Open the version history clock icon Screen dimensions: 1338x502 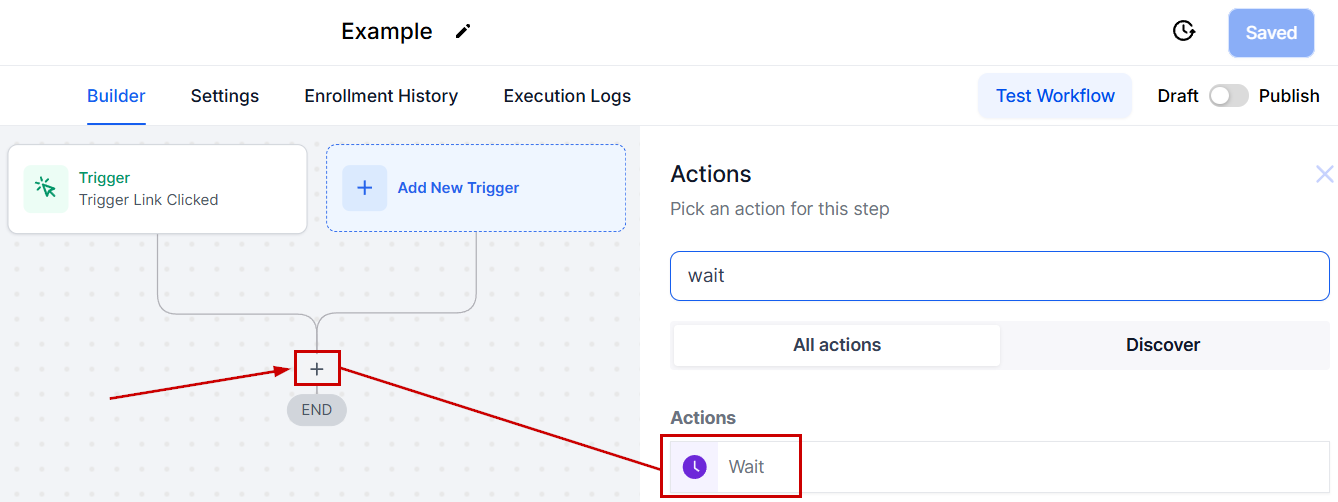click(x=1184, y=32)
